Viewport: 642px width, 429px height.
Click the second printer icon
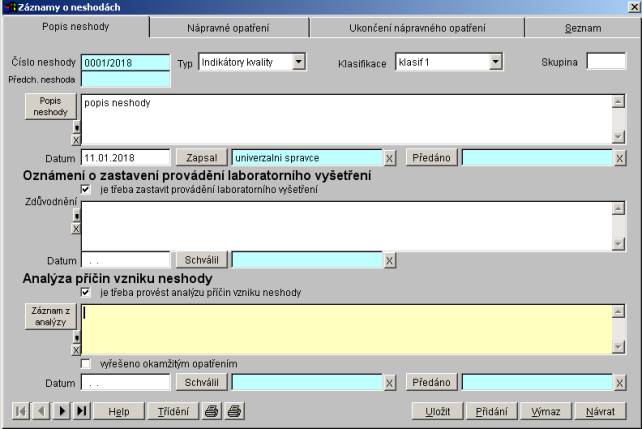[234, 410]
